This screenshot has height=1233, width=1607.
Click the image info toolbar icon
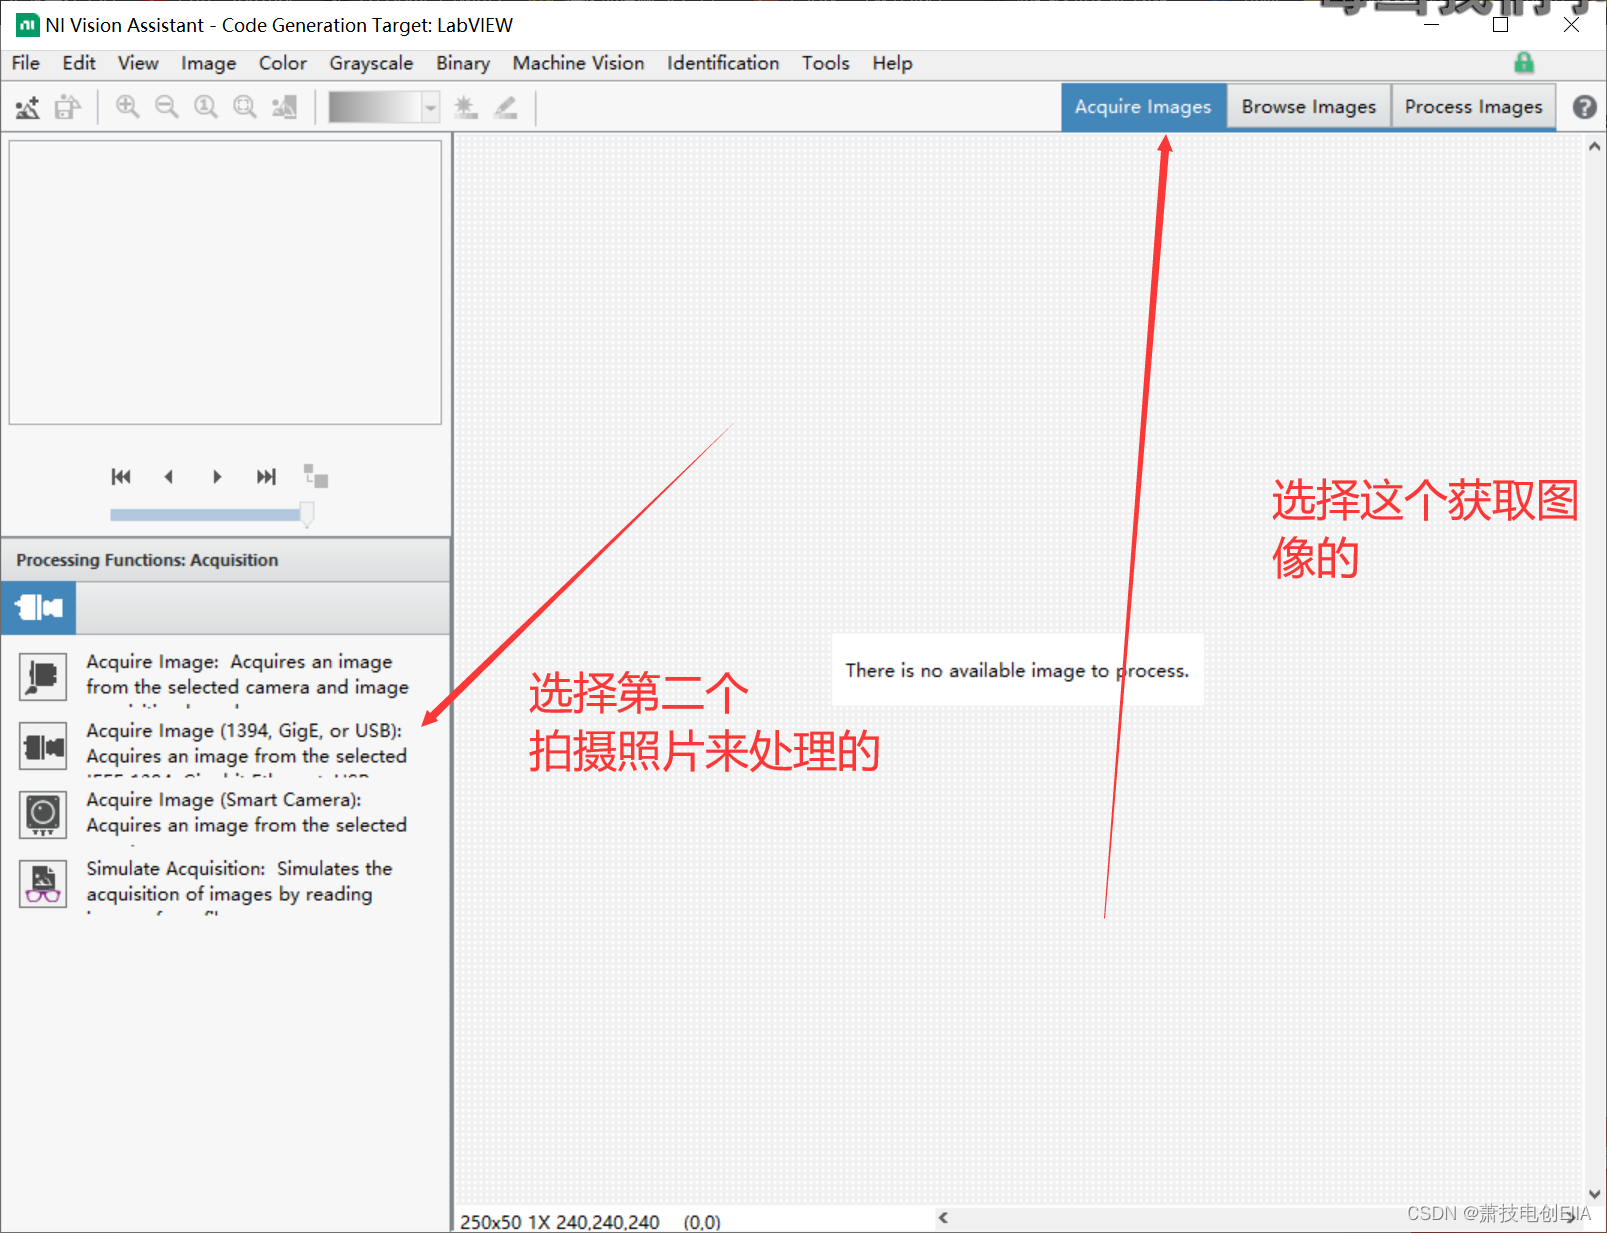284,107
